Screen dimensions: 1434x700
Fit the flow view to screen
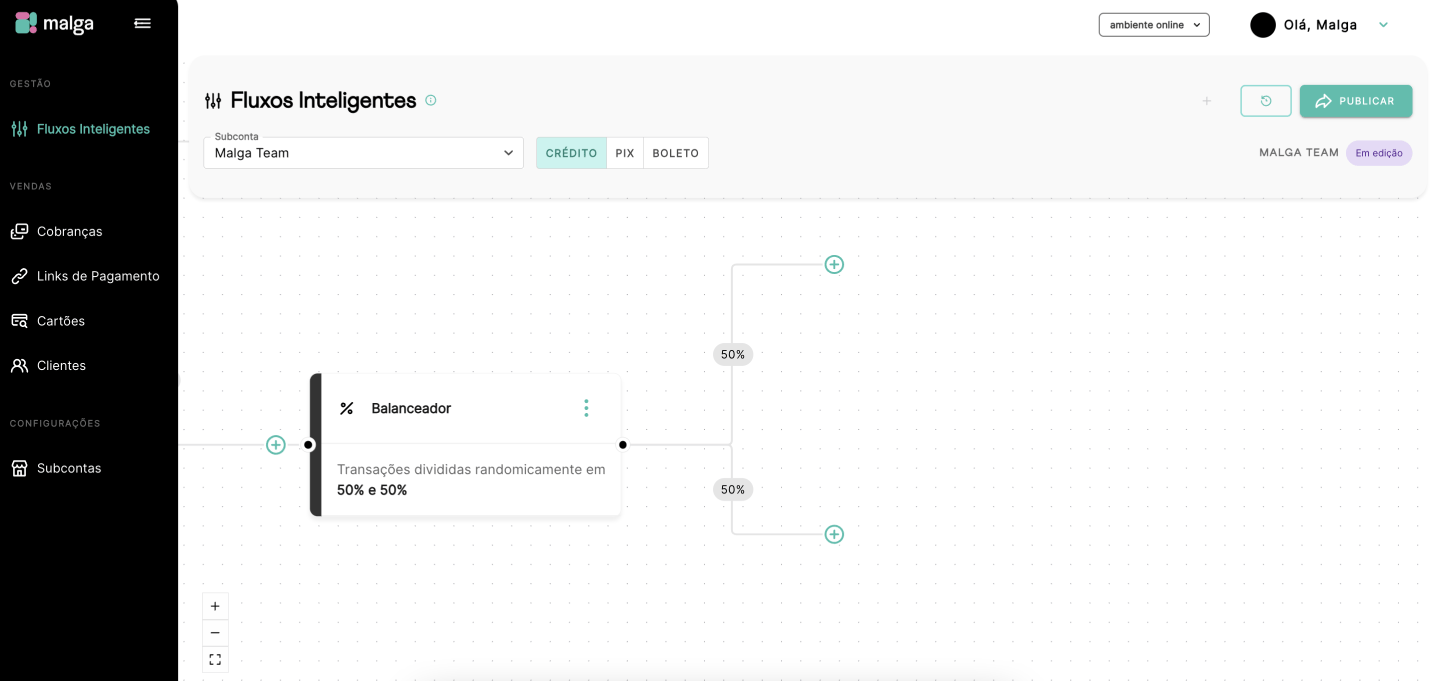[215, 660]
